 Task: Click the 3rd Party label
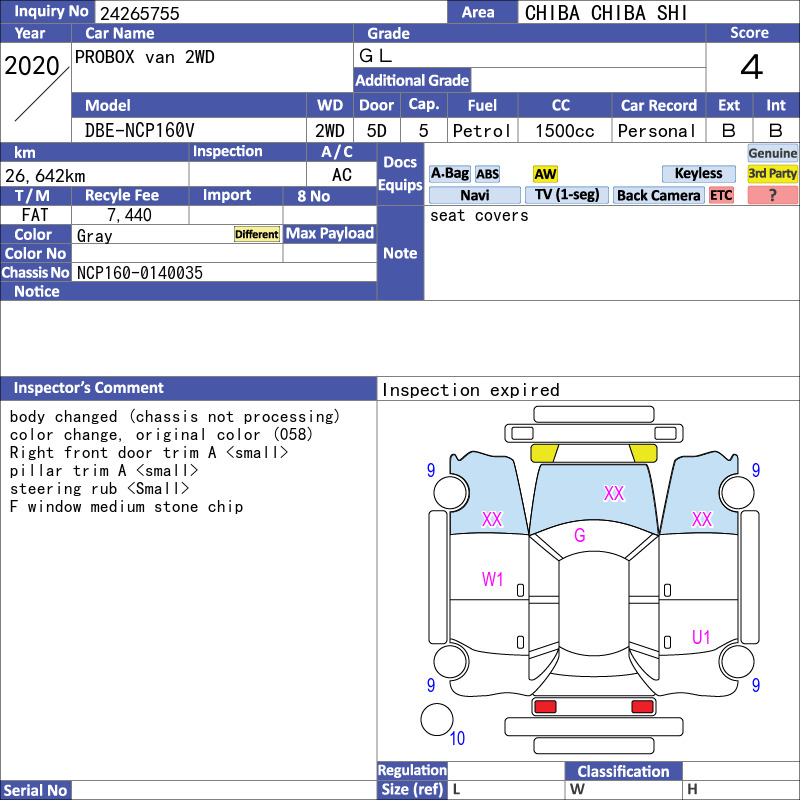[x=772, y=173]
